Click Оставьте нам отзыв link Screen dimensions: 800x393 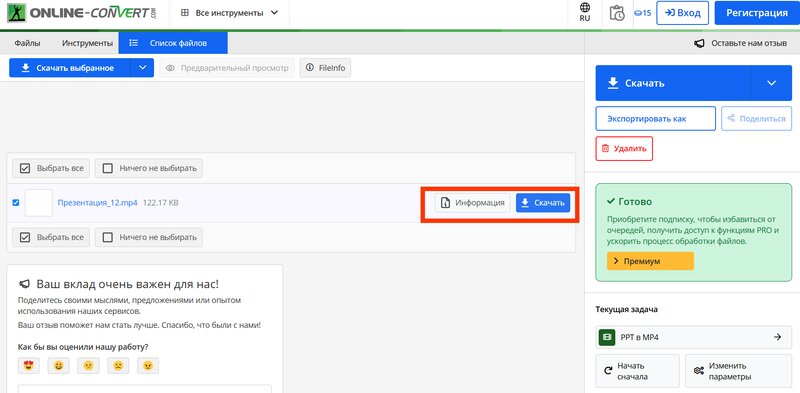click(740, 43)
